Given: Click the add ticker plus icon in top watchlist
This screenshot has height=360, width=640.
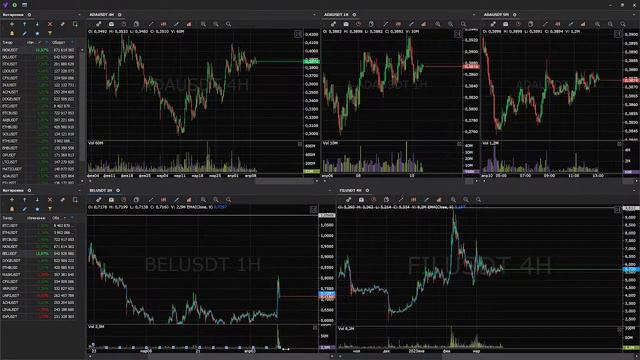Looking at the screenshot, I should [12, 24].
